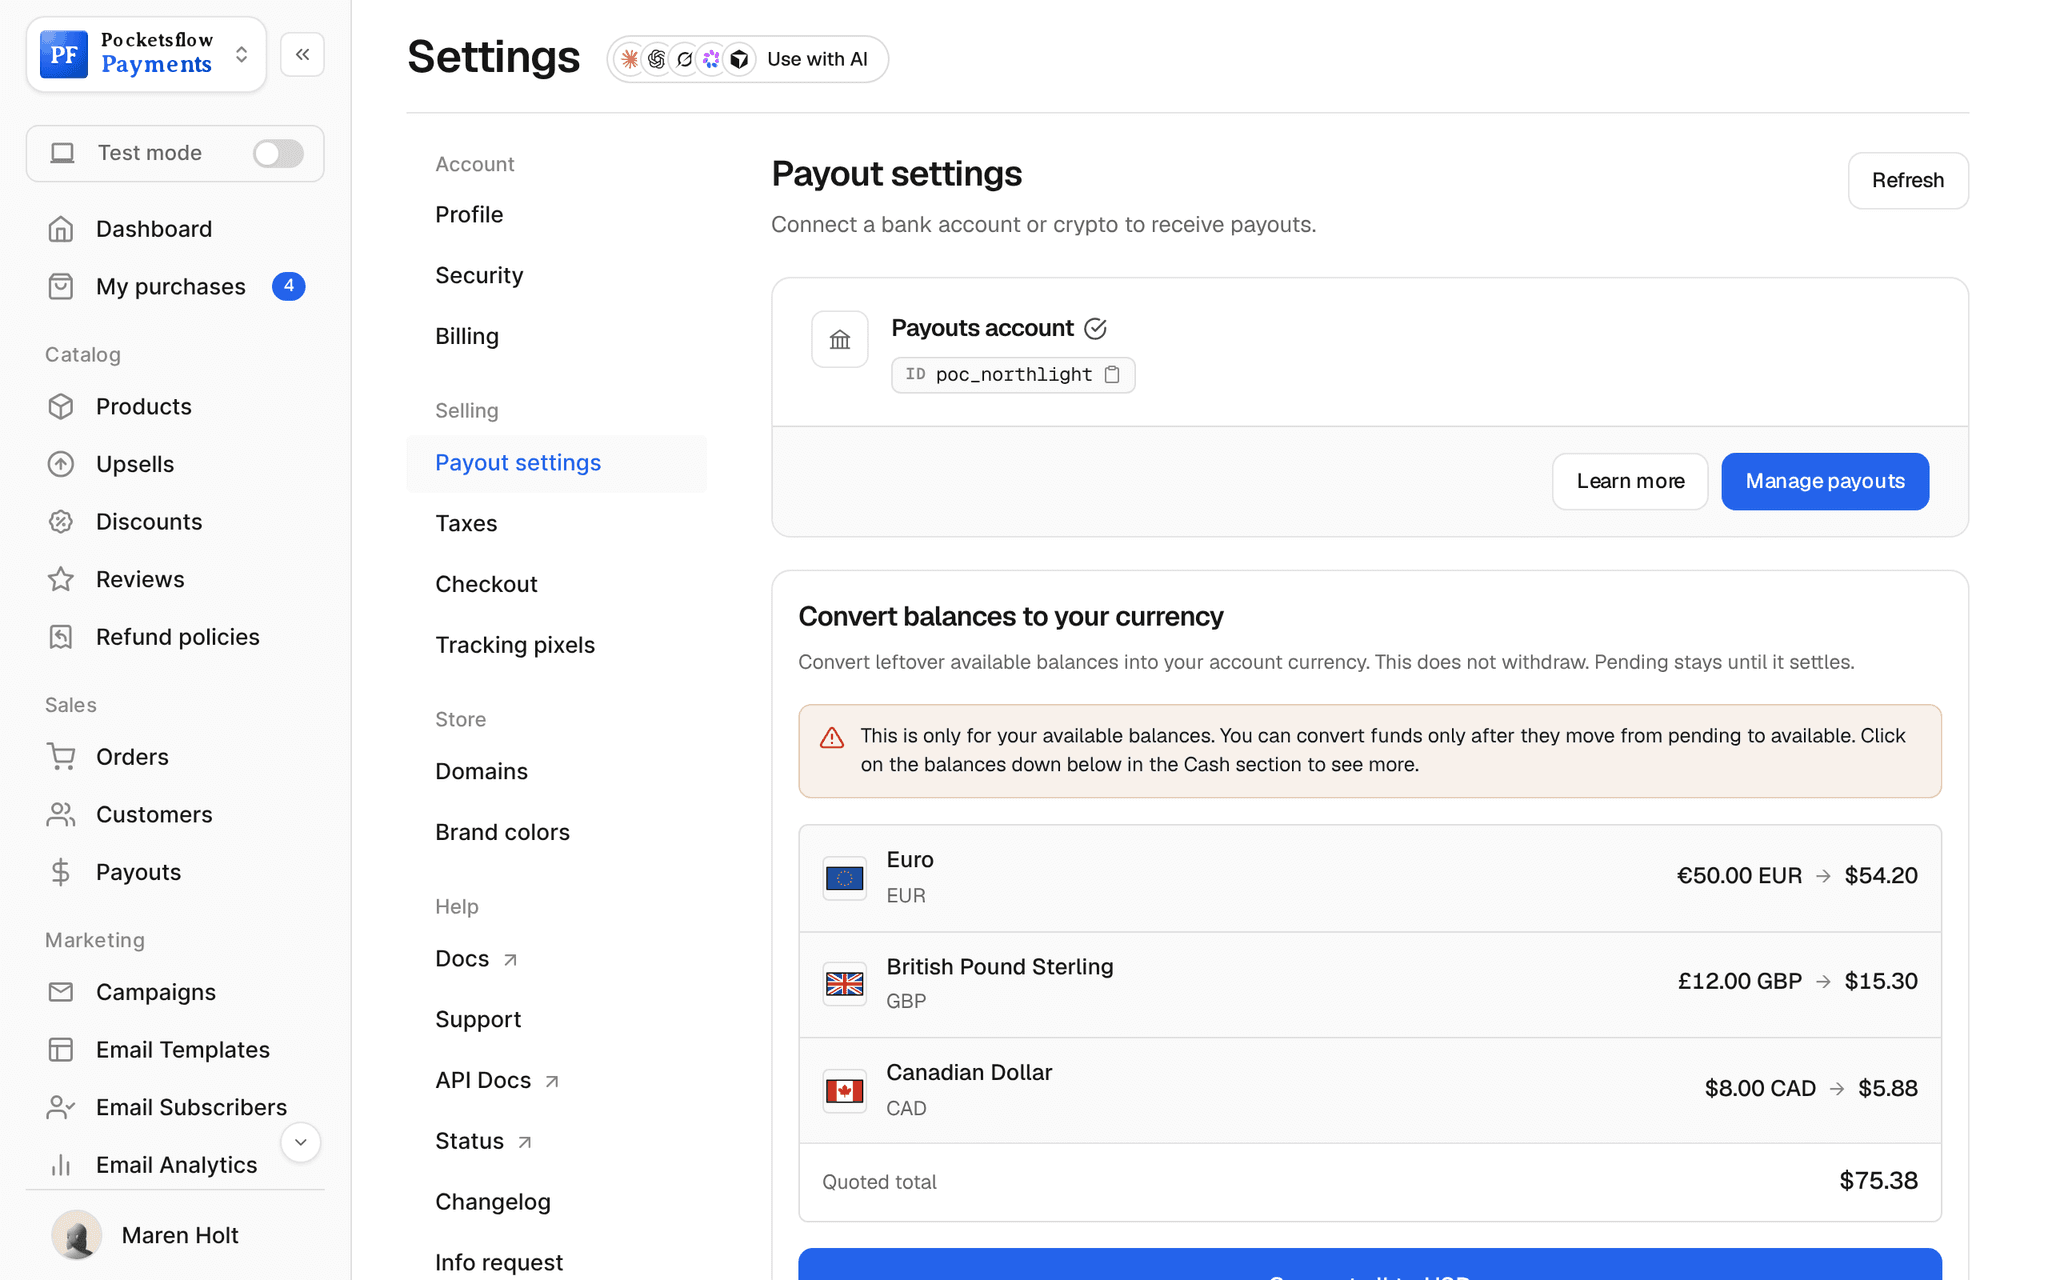Click the Payouts dollar icon
This screenshot has width=2048, height=1280.
61,872
